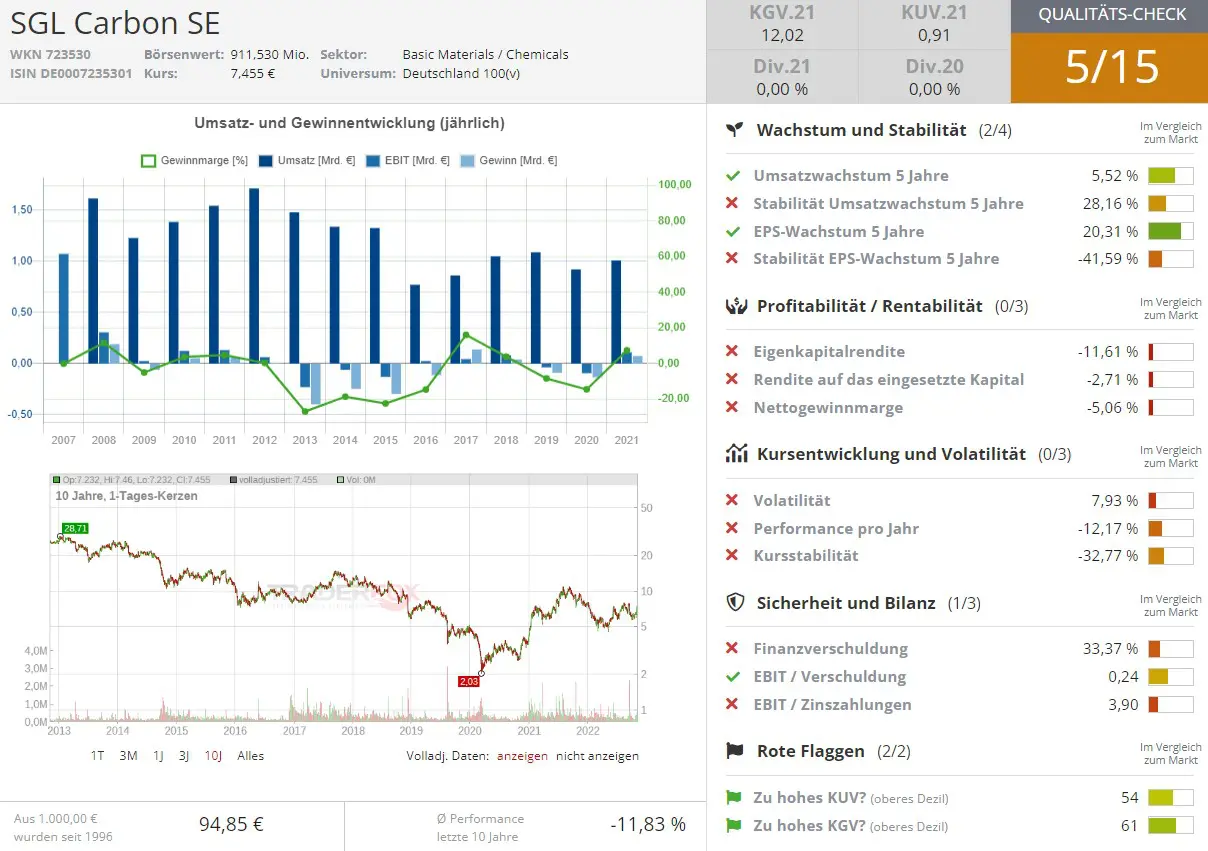The width and height of the screenshot is (1208, 851).
Task: Click the green checkmark for EBIT / Verschuldung
Action: (x=733, y=677)
